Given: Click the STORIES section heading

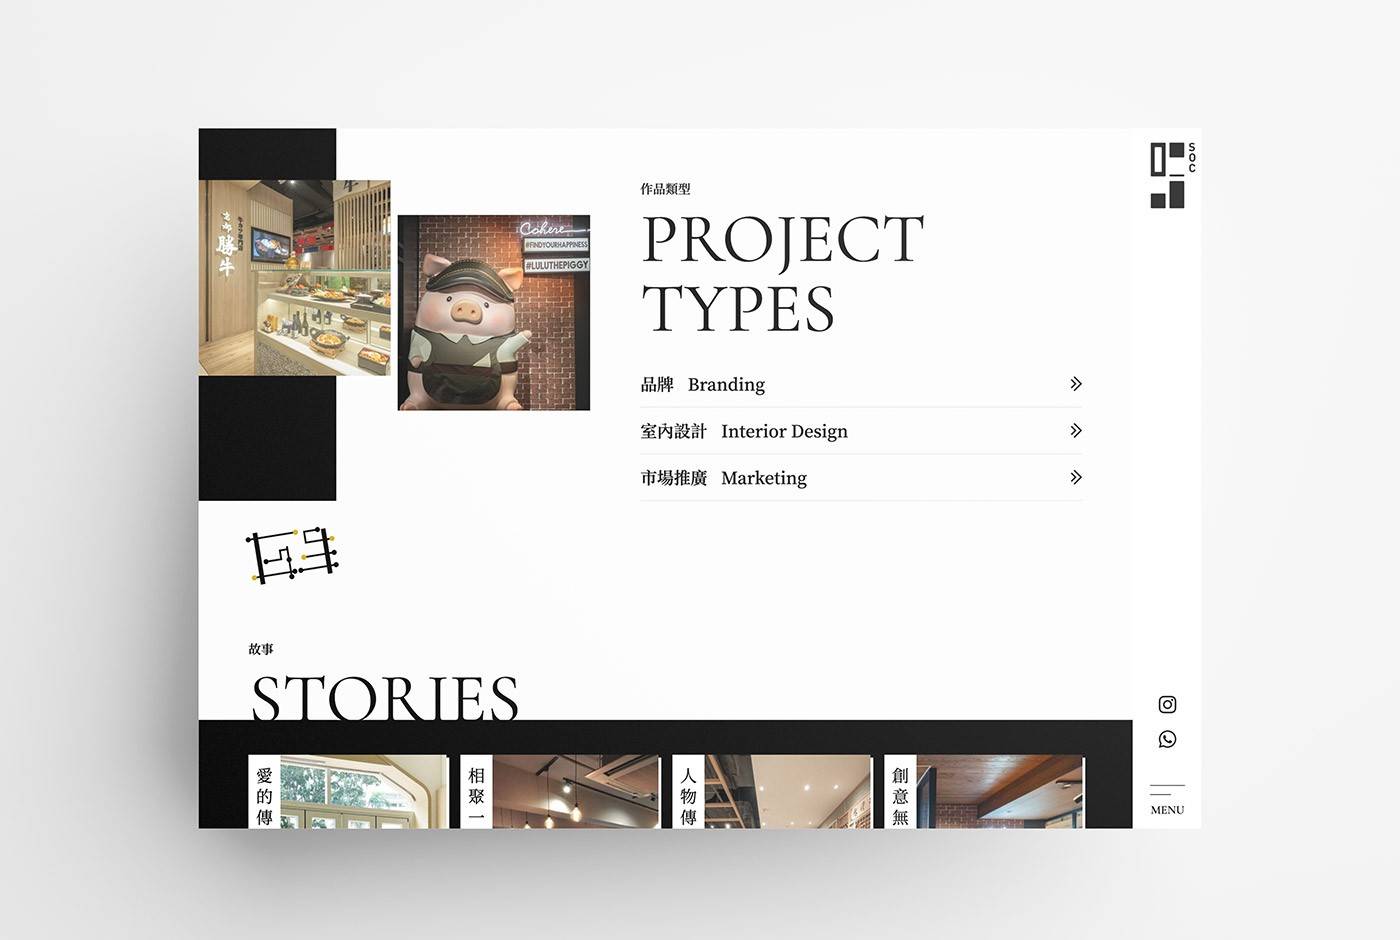Looking at the screenshot, I should [384, 697].
